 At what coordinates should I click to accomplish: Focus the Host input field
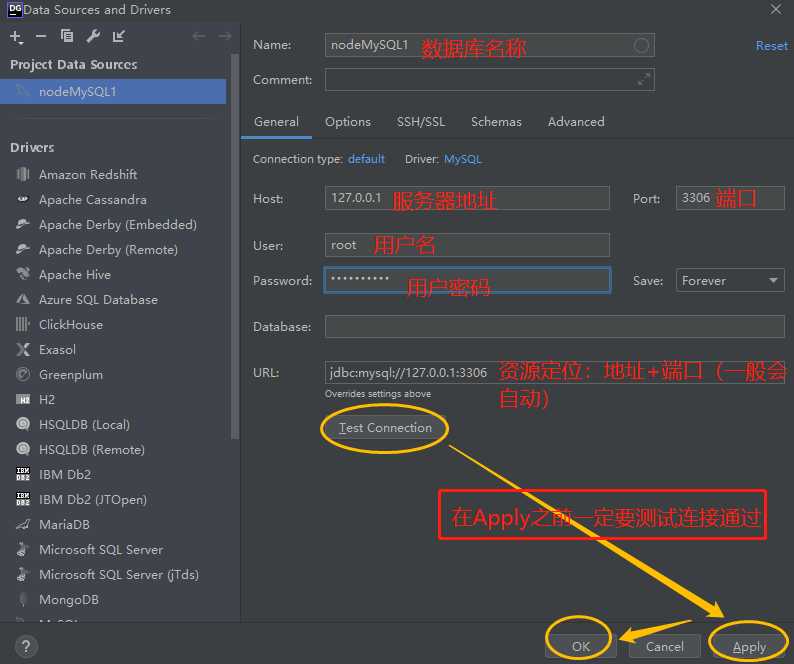pos(467,198)
